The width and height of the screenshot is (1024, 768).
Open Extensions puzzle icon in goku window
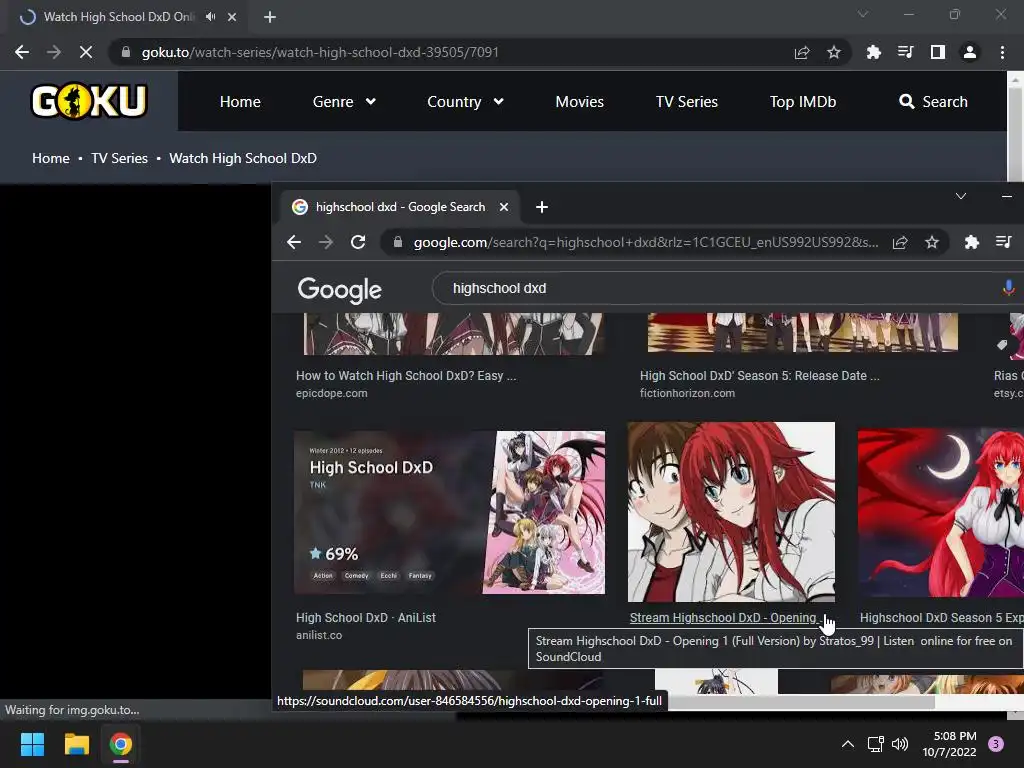pyautogui.click(x=873, y=52)
